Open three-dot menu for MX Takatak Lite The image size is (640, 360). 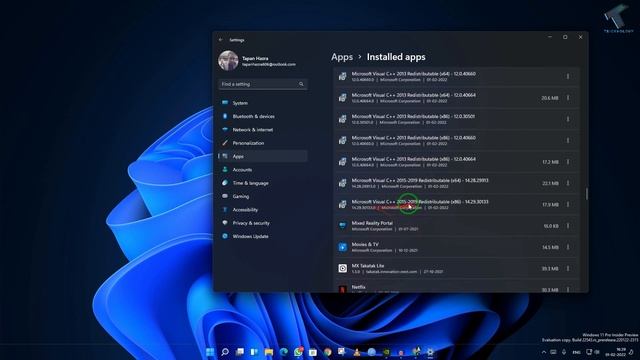(568, 269)
